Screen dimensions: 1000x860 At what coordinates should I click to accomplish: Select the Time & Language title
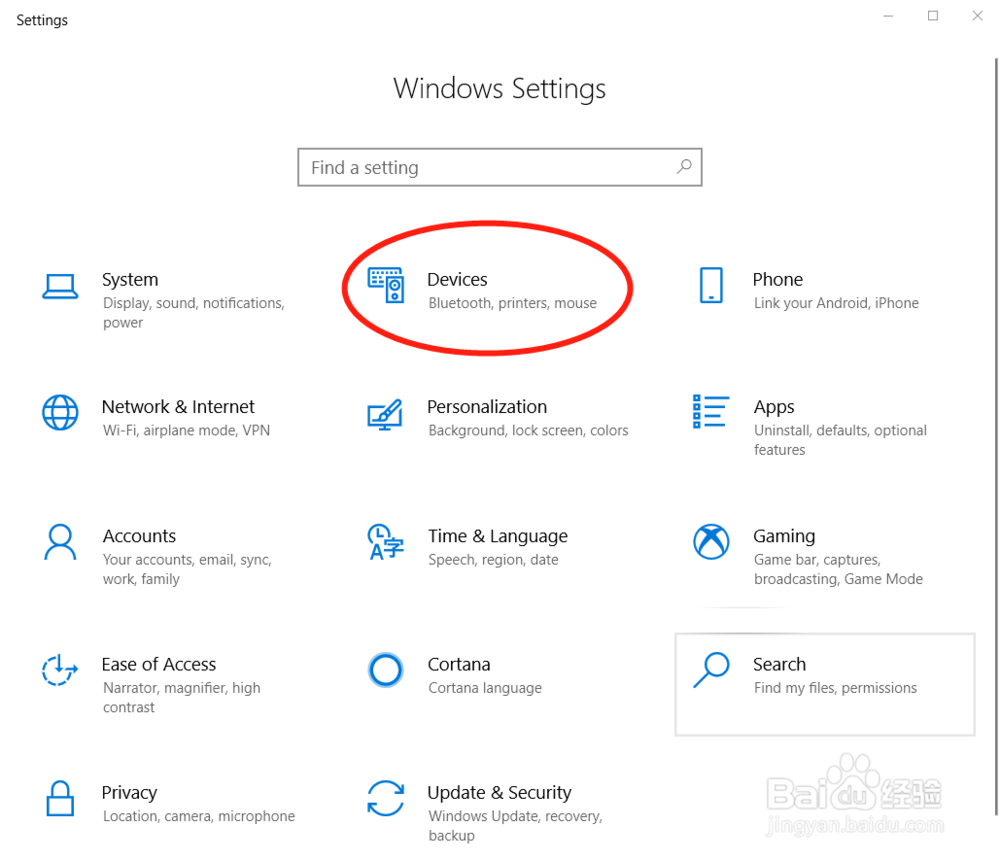(497, 537)
